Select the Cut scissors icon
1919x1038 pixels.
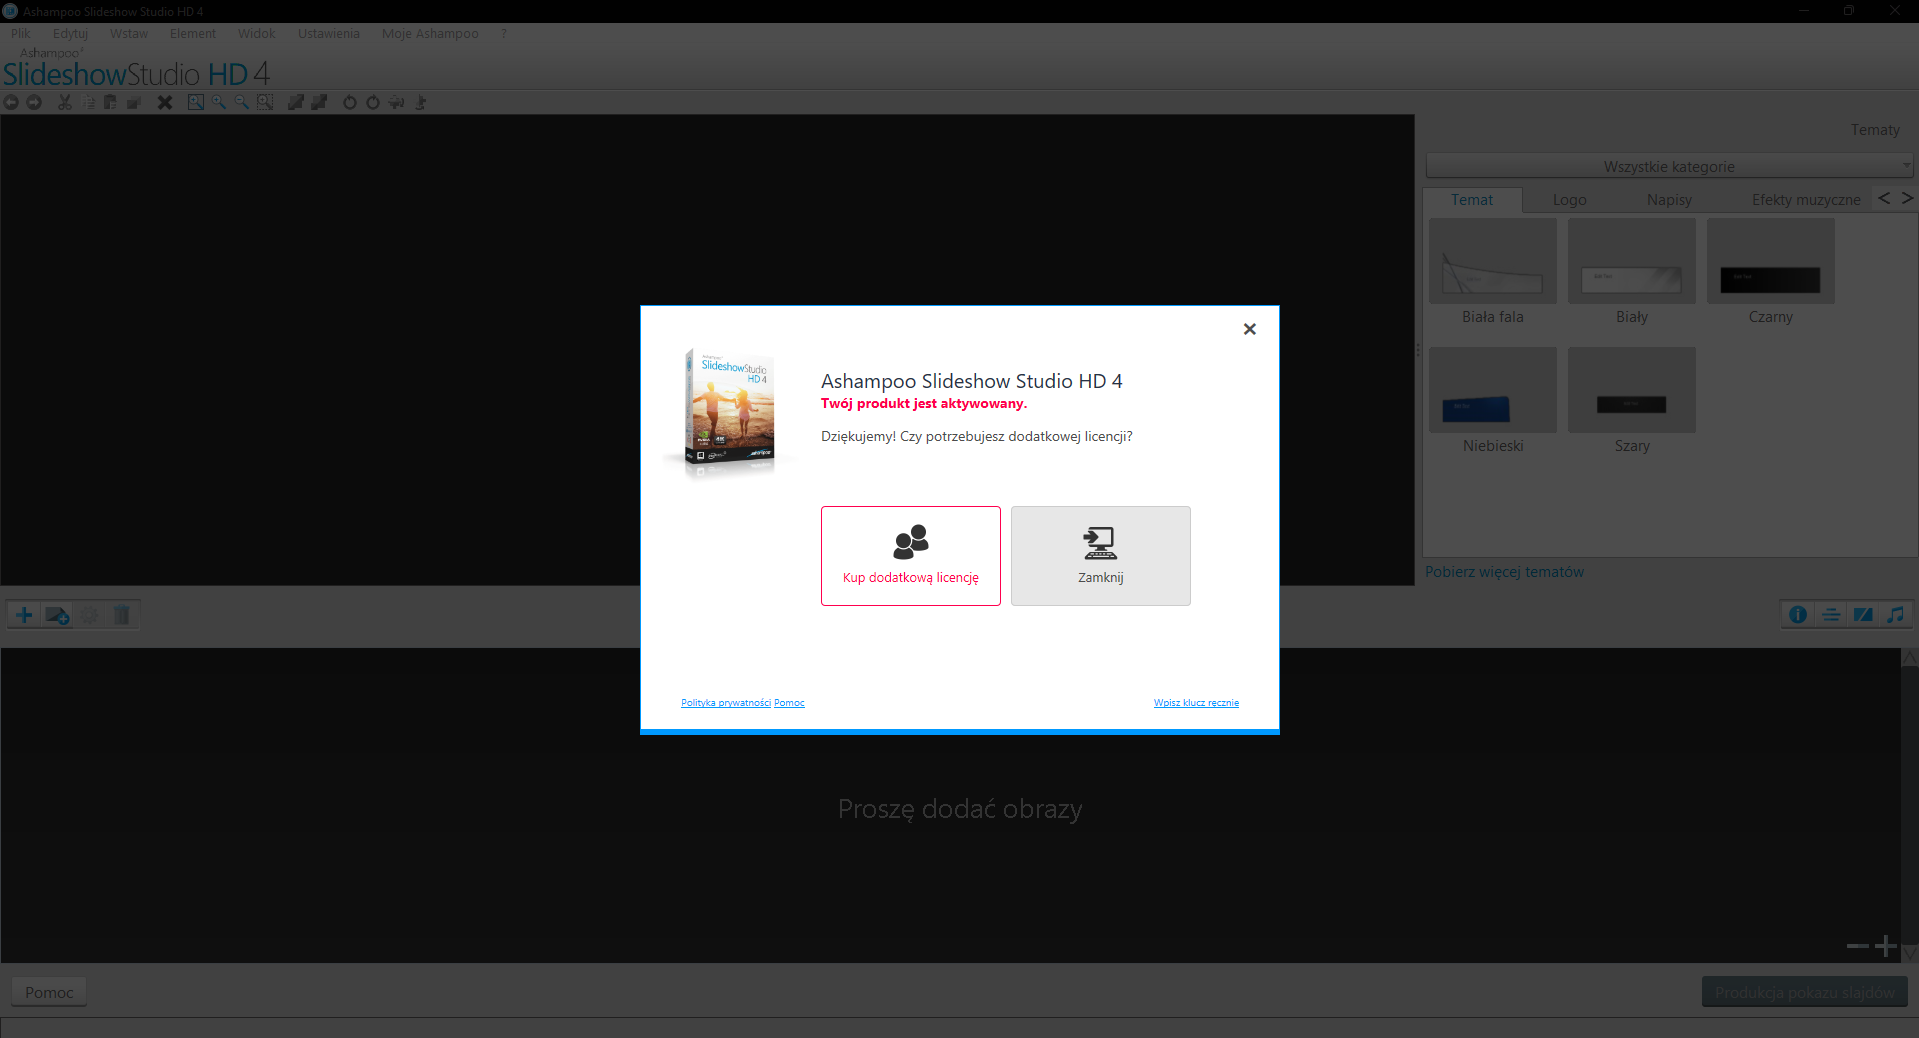tap(65, 102)
